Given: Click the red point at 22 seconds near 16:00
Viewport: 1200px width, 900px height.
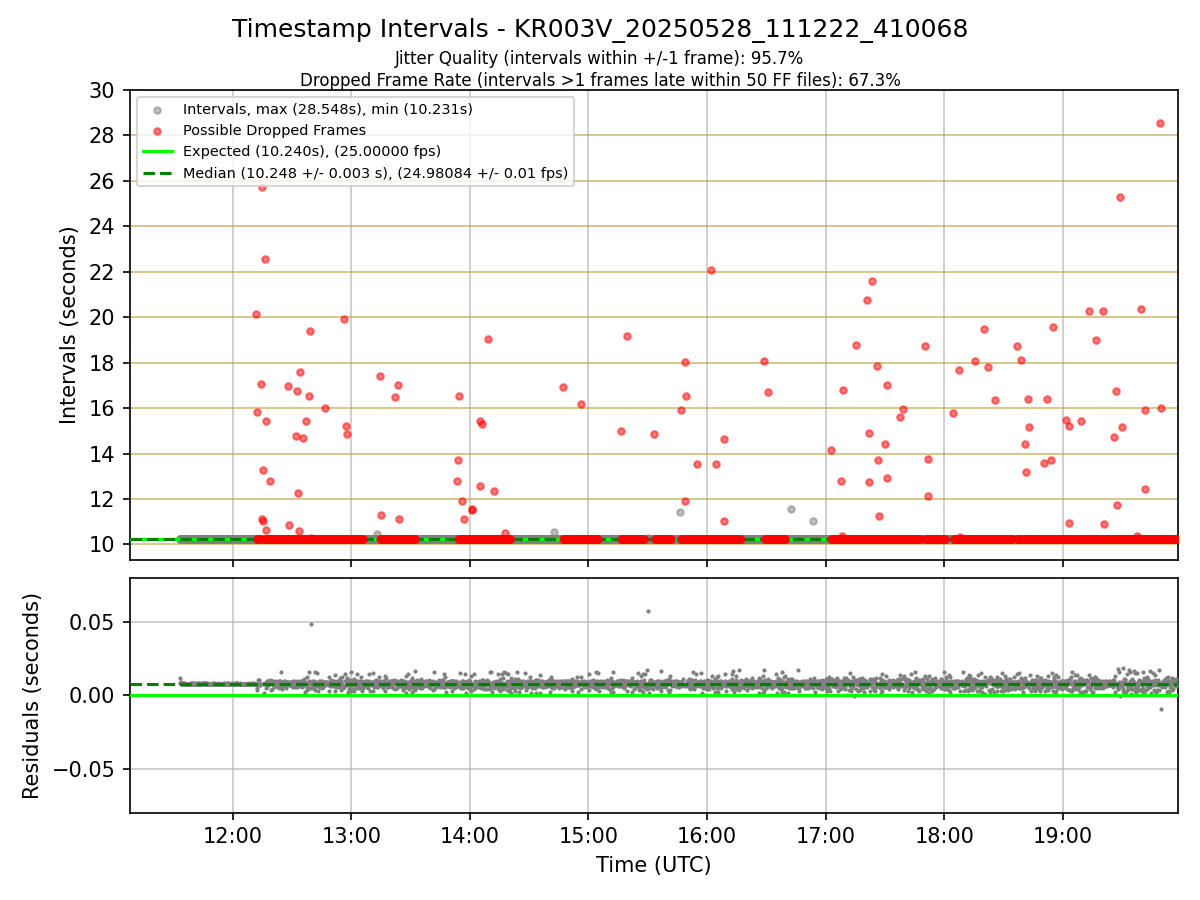Looking at the screenshot, I should pyautogui.click(x=711, y=270).
